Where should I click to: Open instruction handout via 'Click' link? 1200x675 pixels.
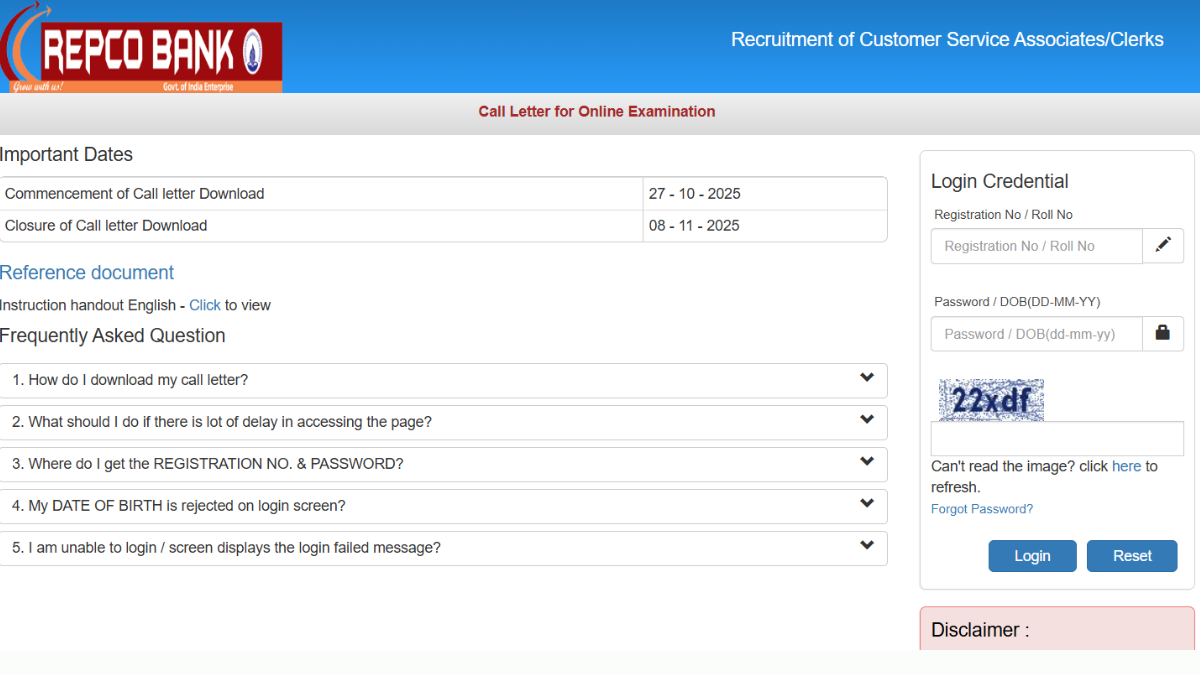(x=204, y=305)
